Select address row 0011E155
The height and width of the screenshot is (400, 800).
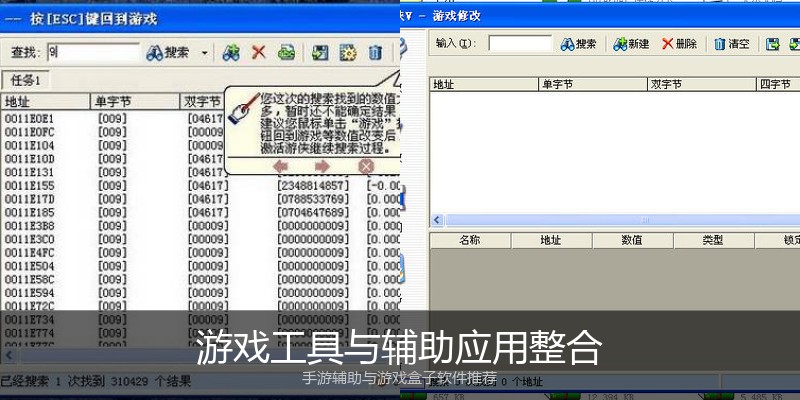[30, 185]
